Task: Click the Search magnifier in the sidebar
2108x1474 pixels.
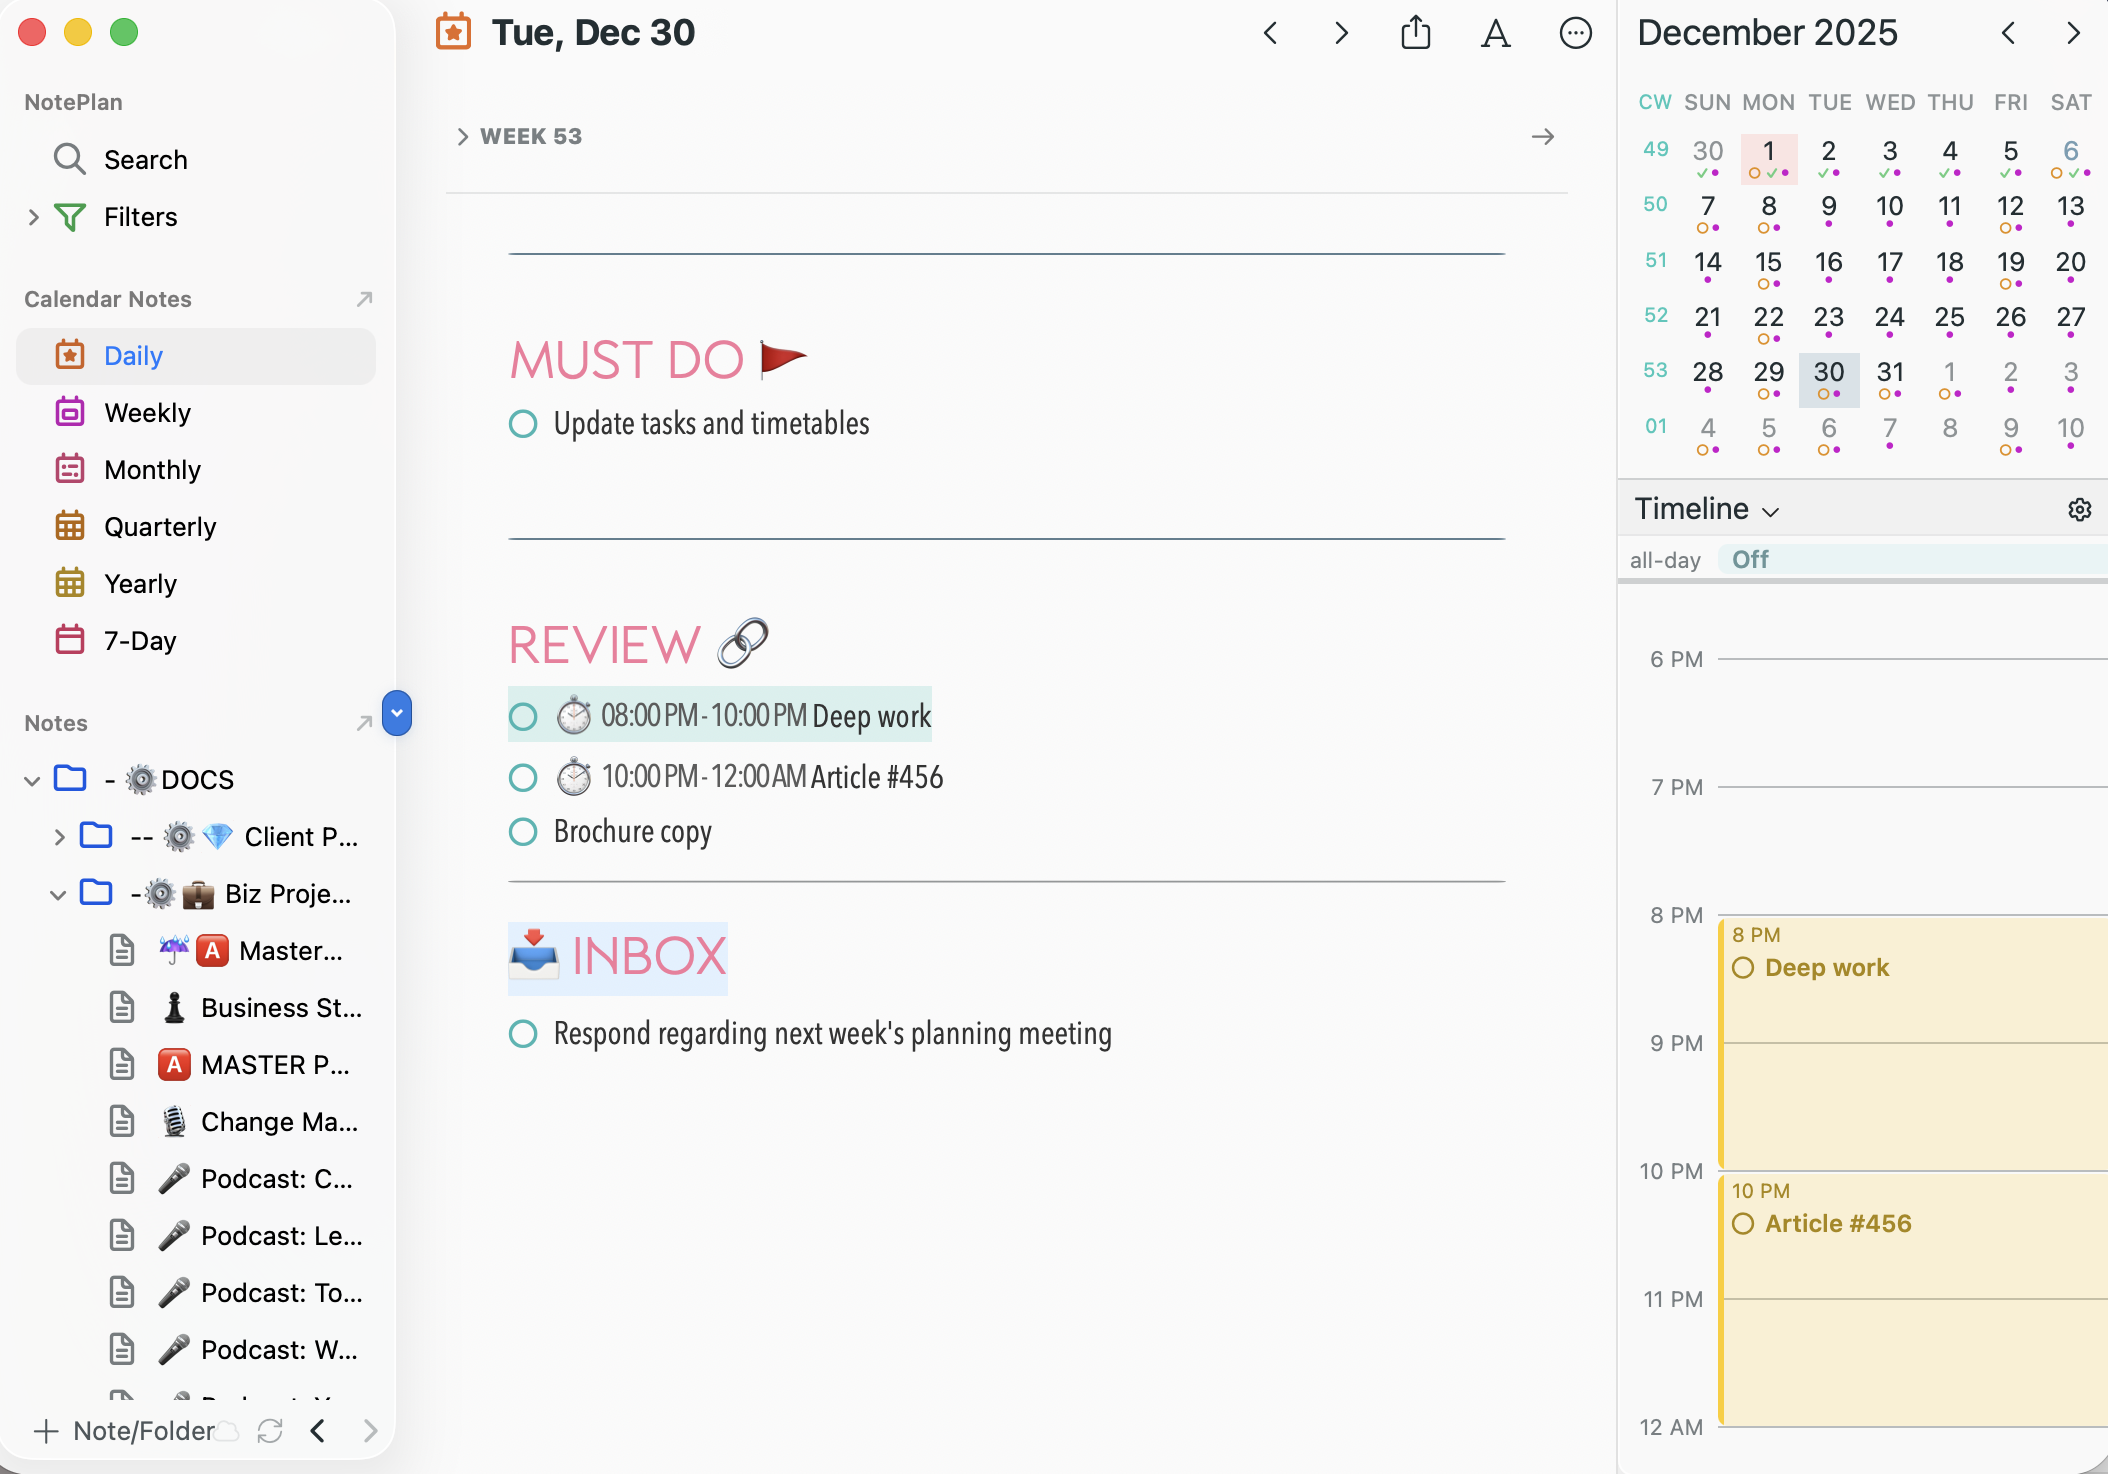Action: (69, 159)
